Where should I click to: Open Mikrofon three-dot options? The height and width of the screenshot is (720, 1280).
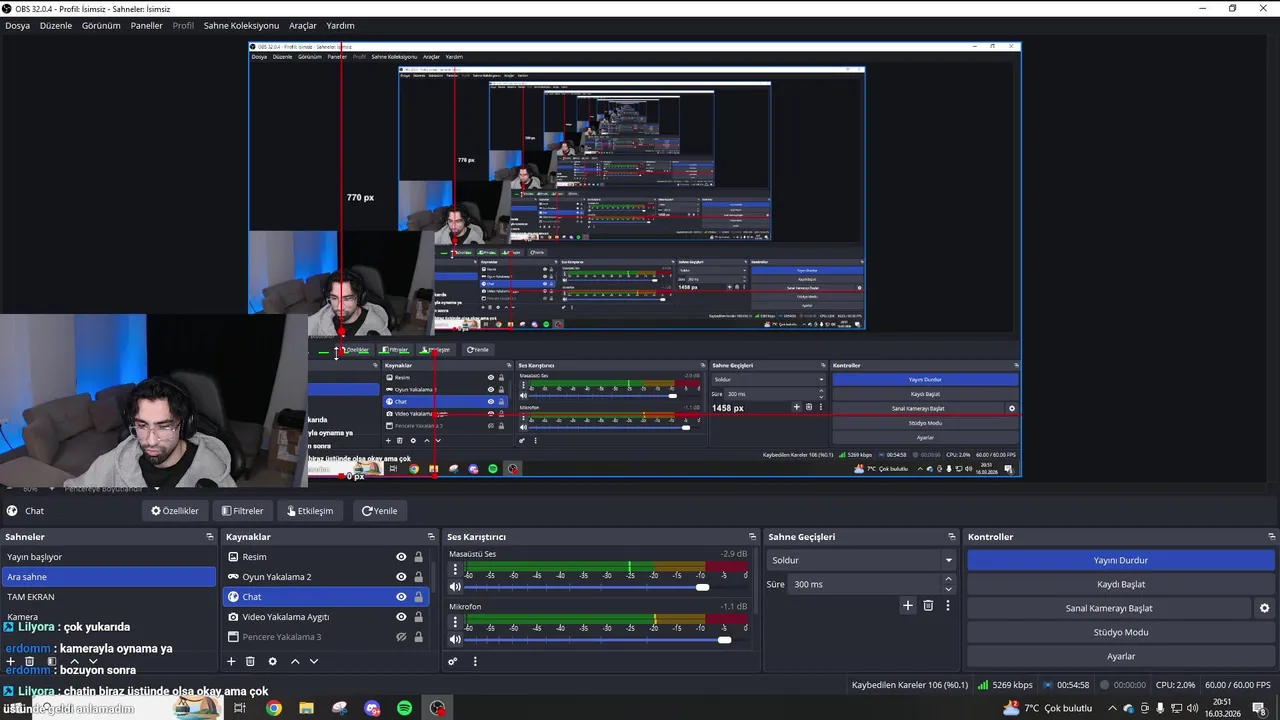pyautogui.click(x=455, y=622)
